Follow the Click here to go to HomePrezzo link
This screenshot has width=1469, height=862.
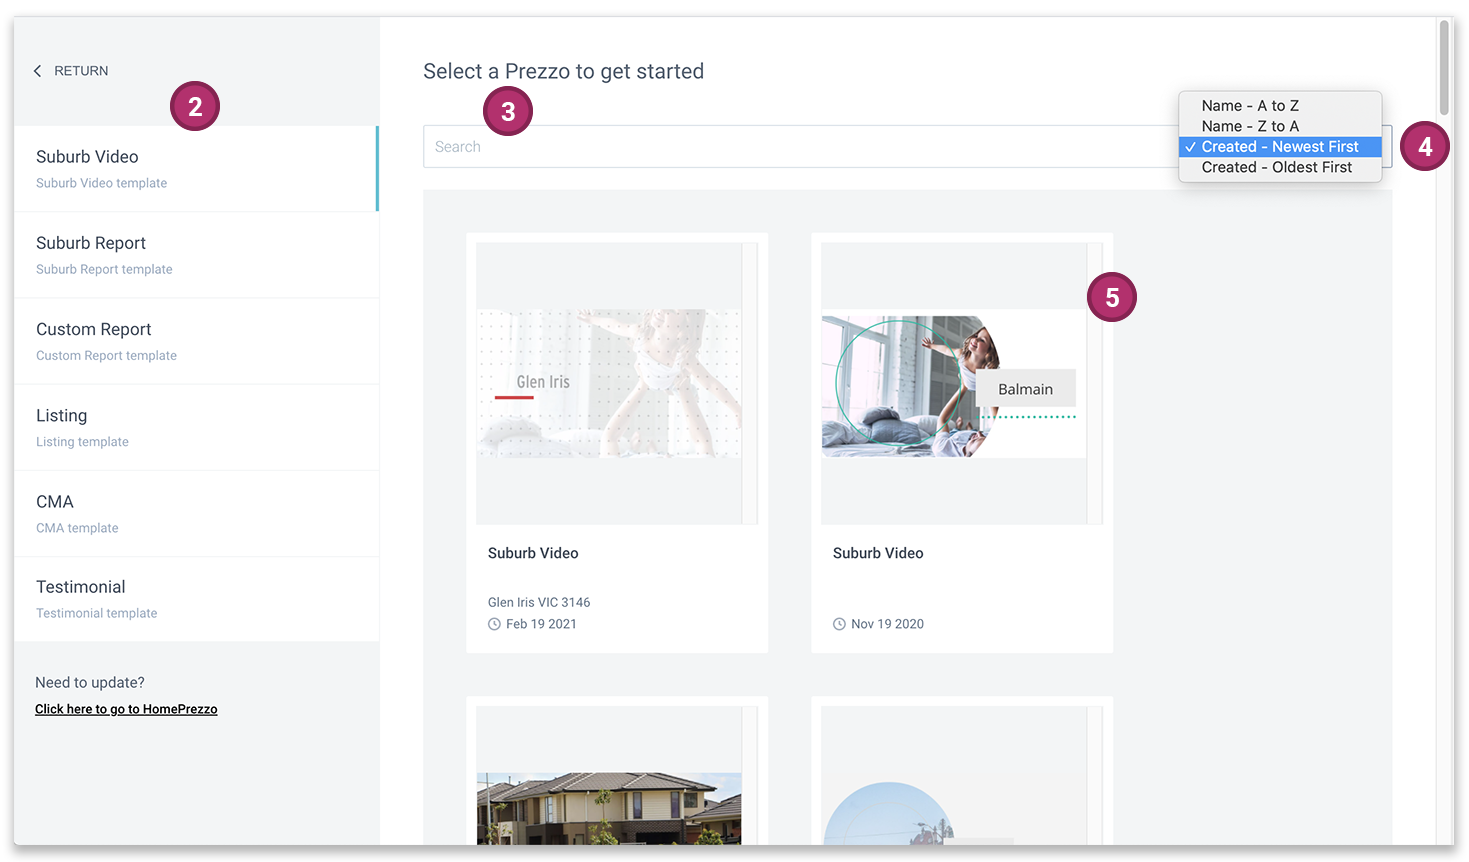tap(126, 709)
